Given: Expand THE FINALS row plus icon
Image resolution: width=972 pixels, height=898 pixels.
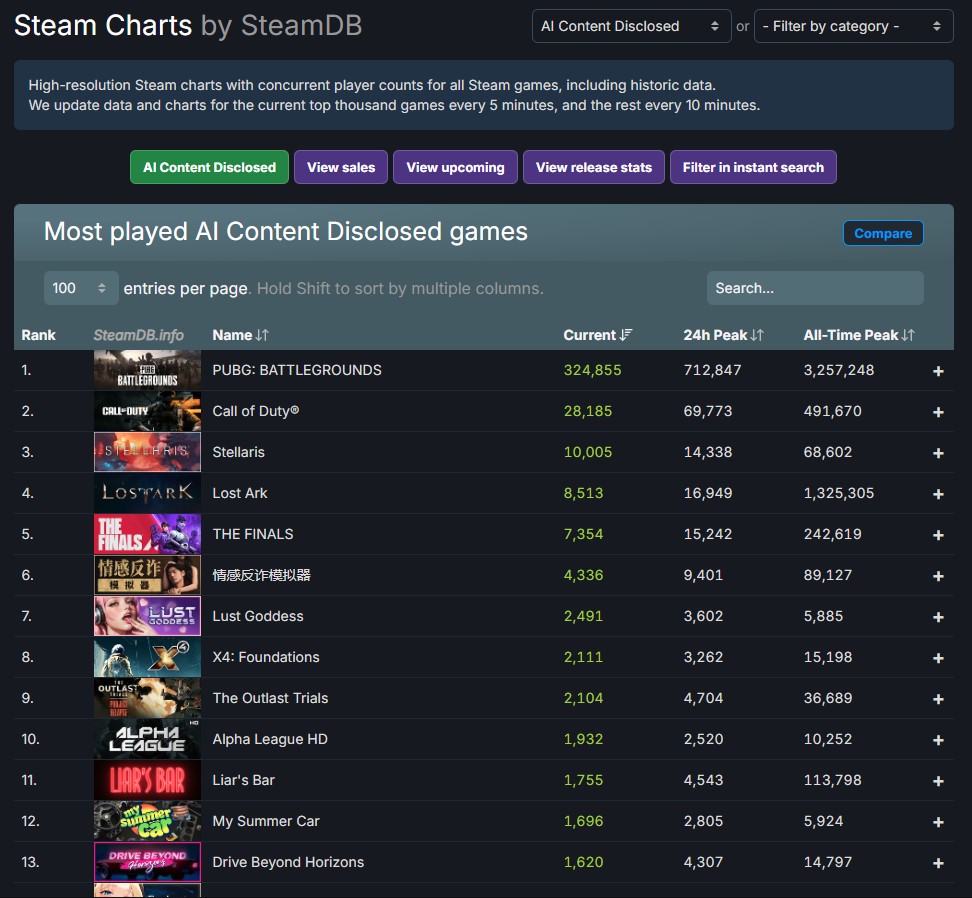Looking at the screenshot, I should tap(938, 535).
